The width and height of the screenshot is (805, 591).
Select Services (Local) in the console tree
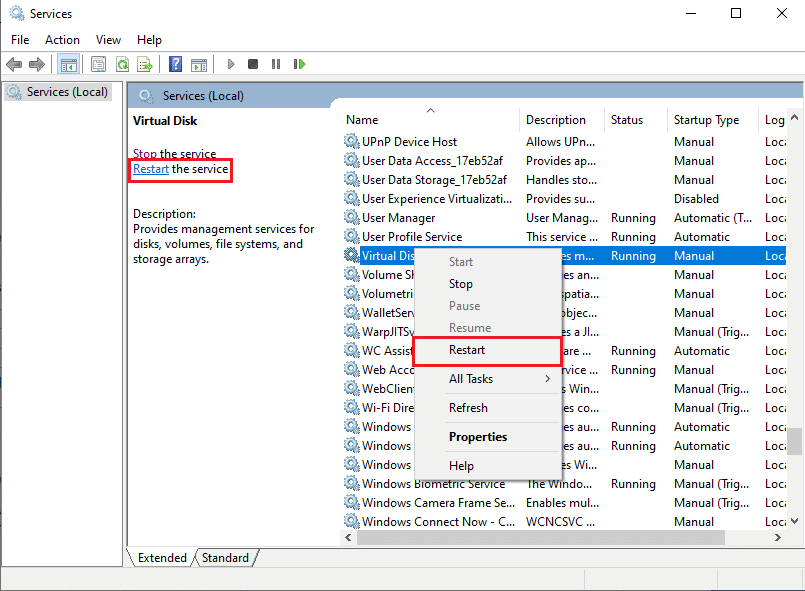tap(61, 92)
